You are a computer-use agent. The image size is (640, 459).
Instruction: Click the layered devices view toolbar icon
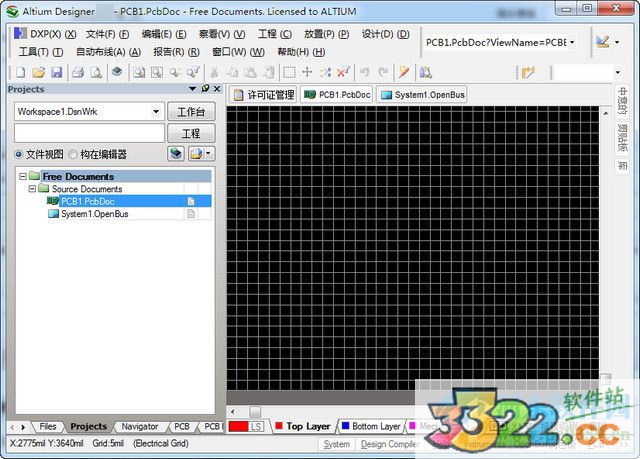click(117, 72)
